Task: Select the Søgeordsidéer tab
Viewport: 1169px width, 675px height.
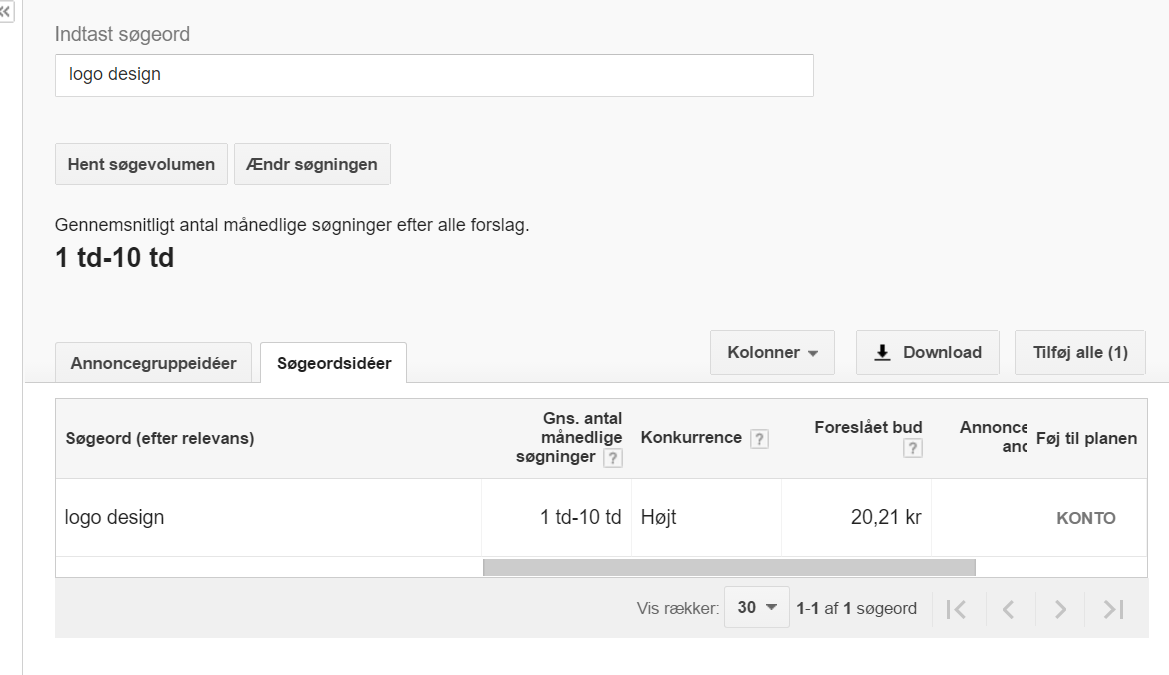Action: click(x=333, y=363)
